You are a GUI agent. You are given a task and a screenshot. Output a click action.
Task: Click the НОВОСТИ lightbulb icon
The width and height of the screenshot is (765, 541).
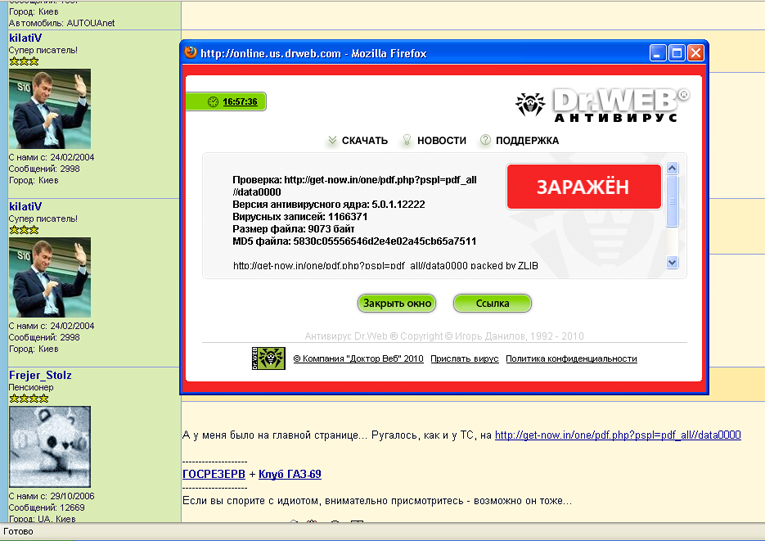[407, 141]
